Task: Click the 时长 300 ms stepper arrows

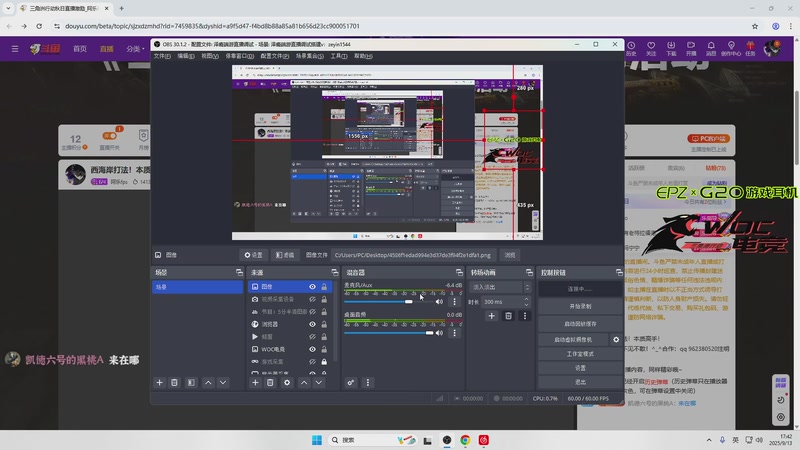Action: coord(526,302)
